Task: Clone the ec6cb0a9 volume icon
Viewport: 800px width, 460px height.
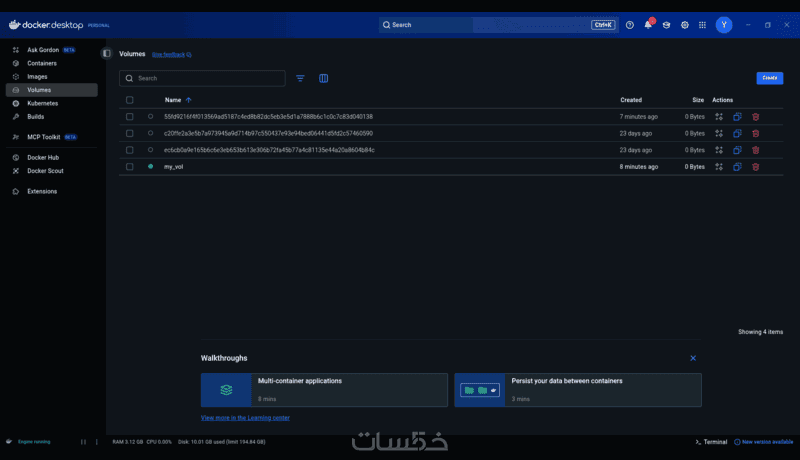Action: [737, 150]
